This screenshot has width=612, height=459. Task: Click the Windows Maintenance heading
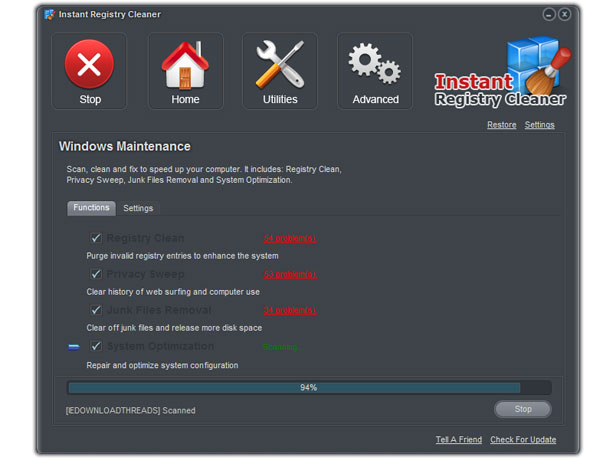(125, 146)
